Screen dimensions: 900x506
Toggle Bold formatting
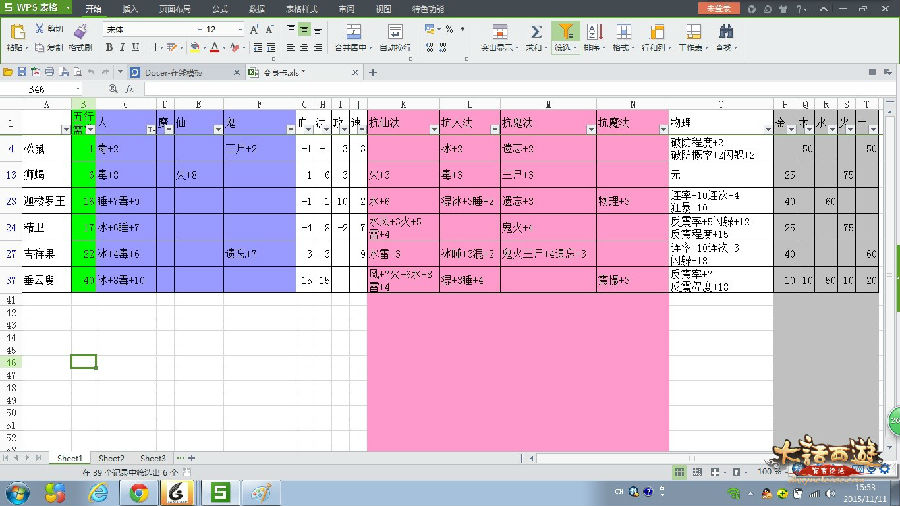[x=109, y=47]
